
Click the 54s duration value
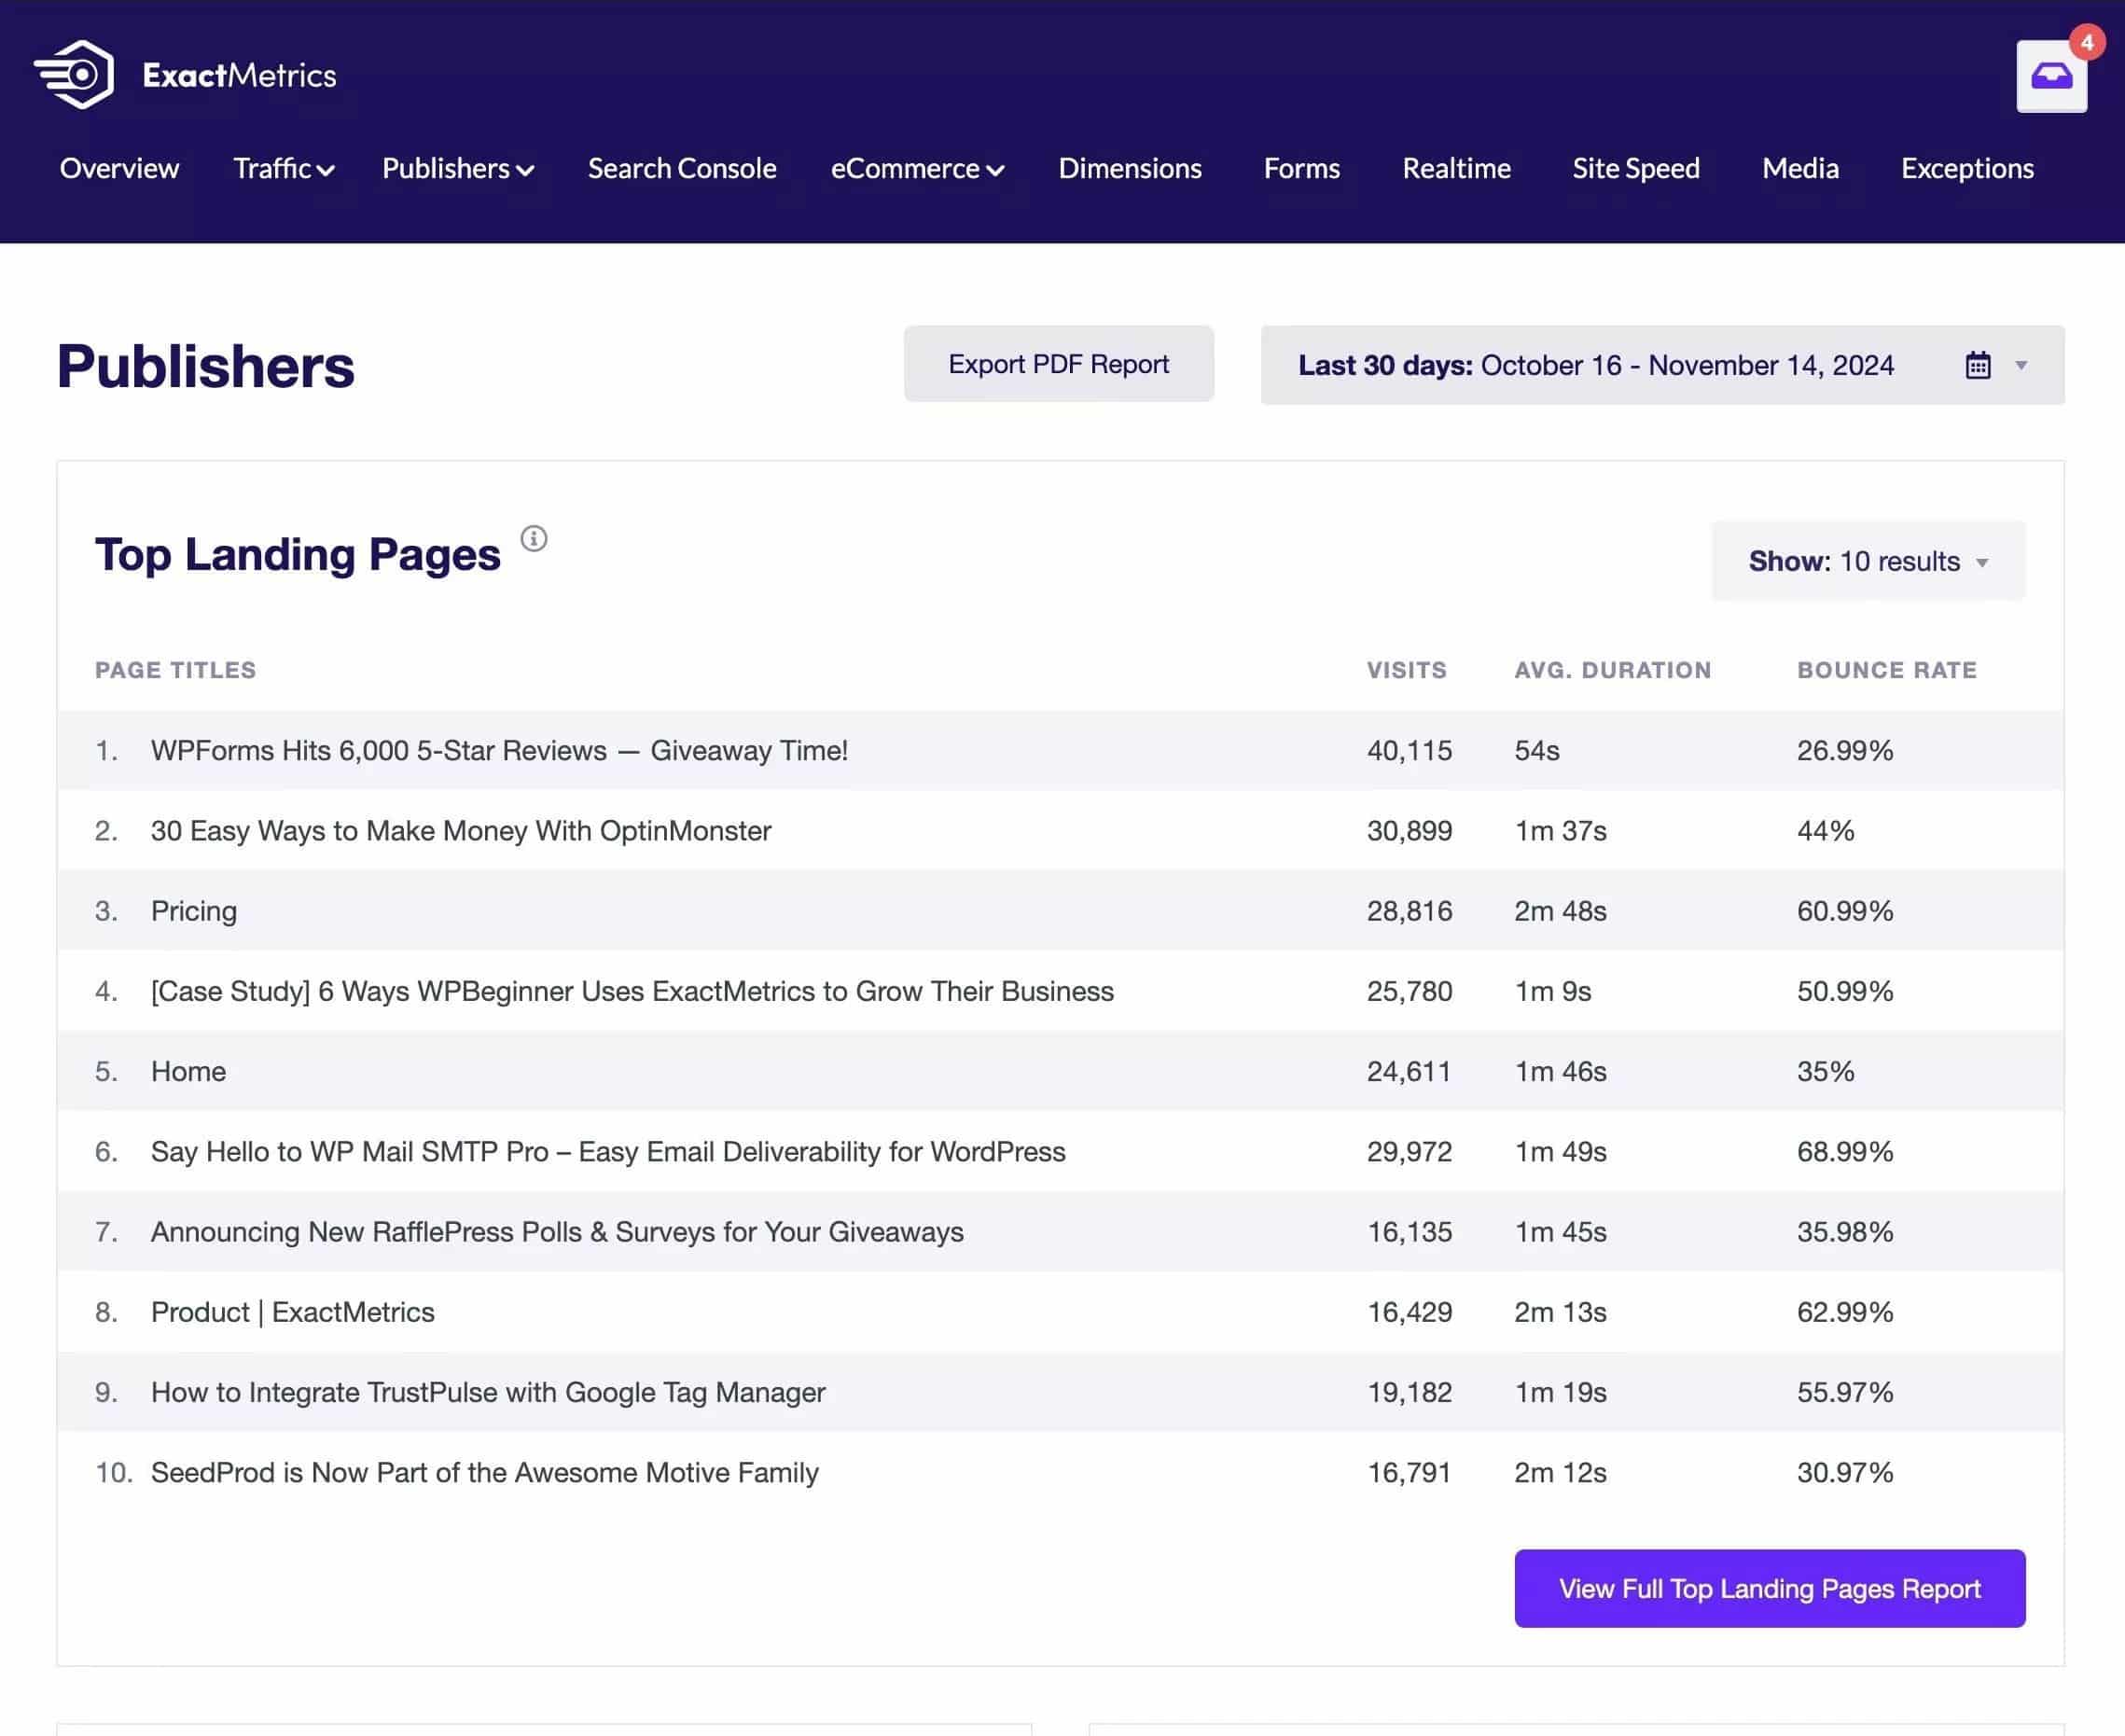1537,751
